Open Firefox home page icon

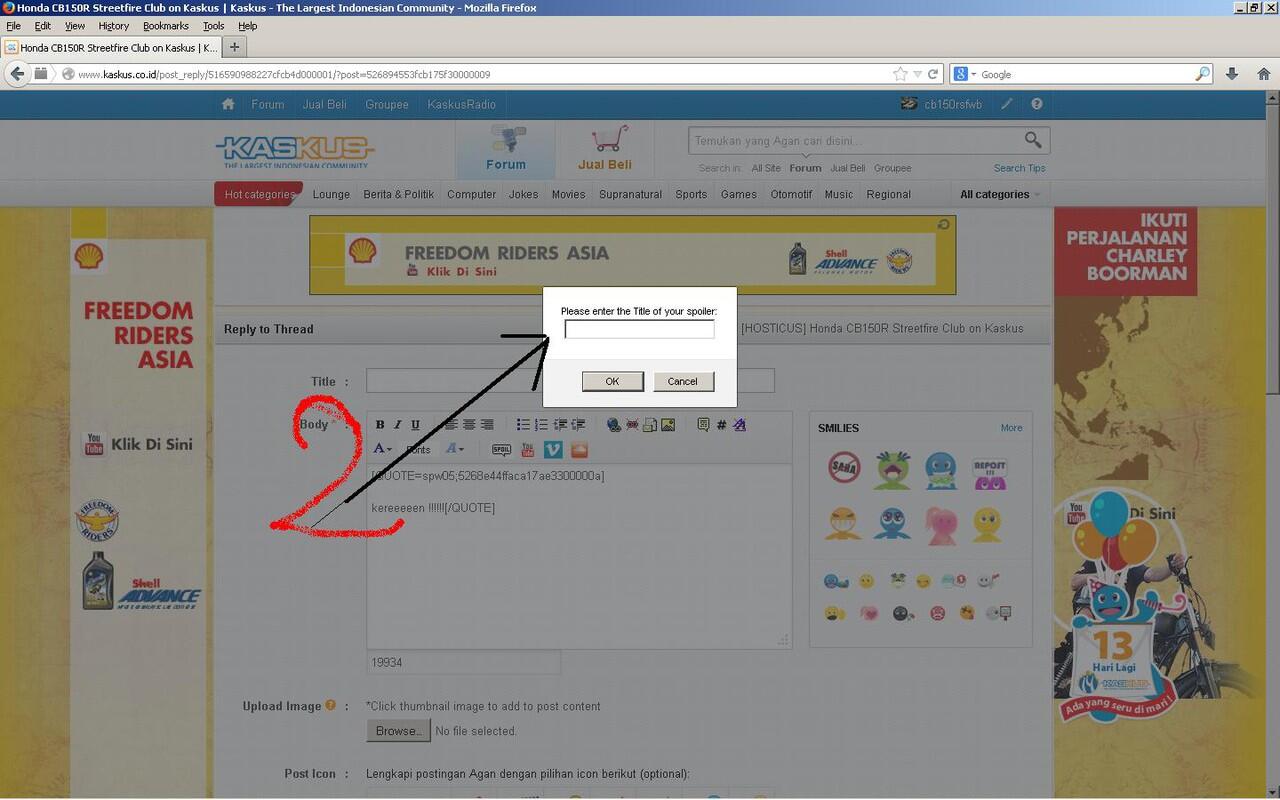tap(1264, 74)
